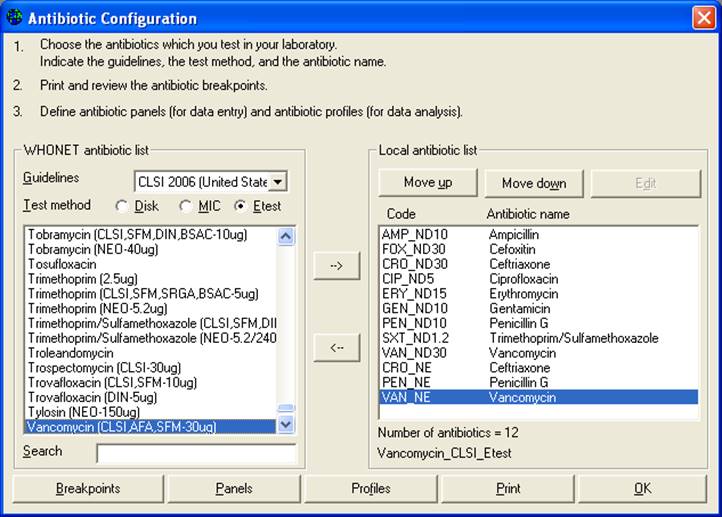Image resolution: width=722 pixels, height=517 pixels.
Task: Select Tobramycin (CLSI,SFM,DIN,BSAC-10ug)
Action: pyautogui.click(x=151, y=234)
